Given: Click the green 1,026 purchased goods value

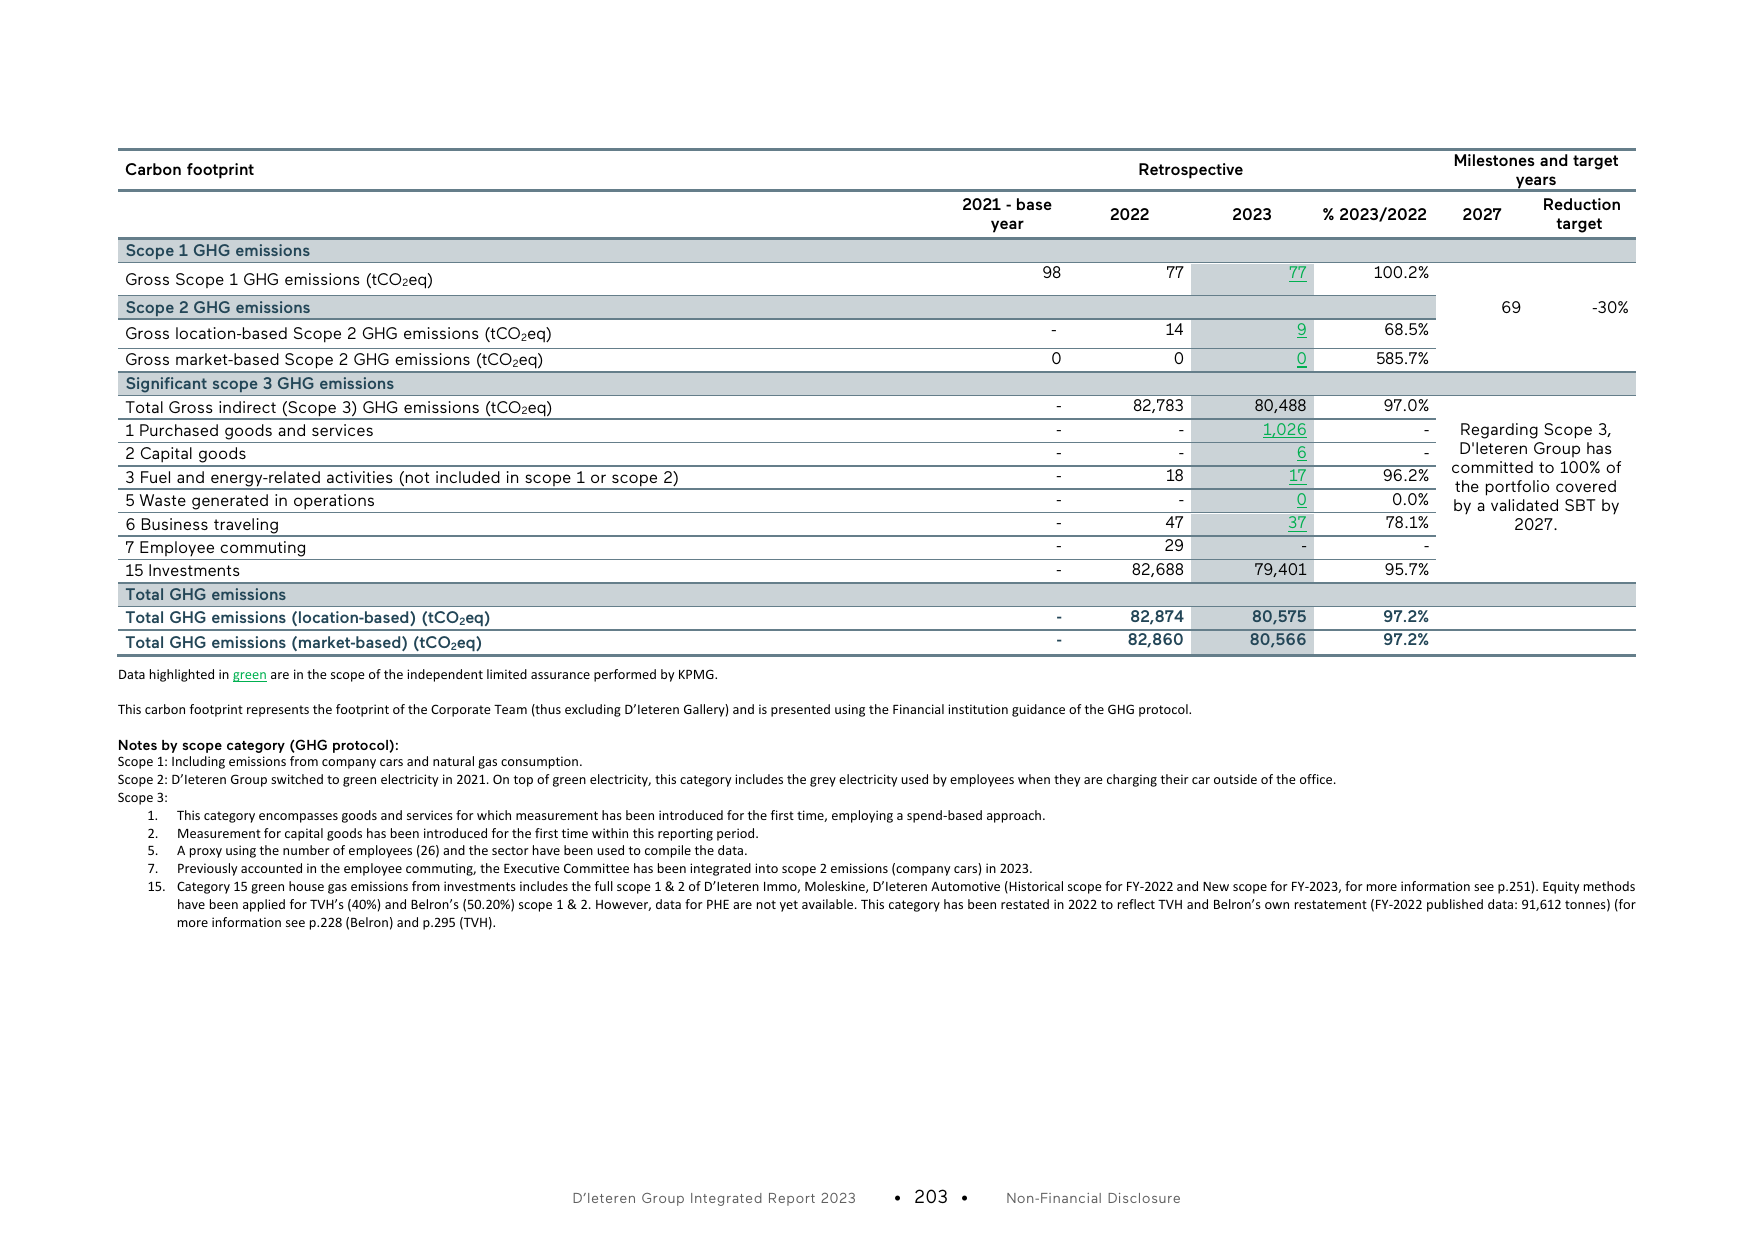Looking at the screenshot, I should click(x=1284, y=430).
